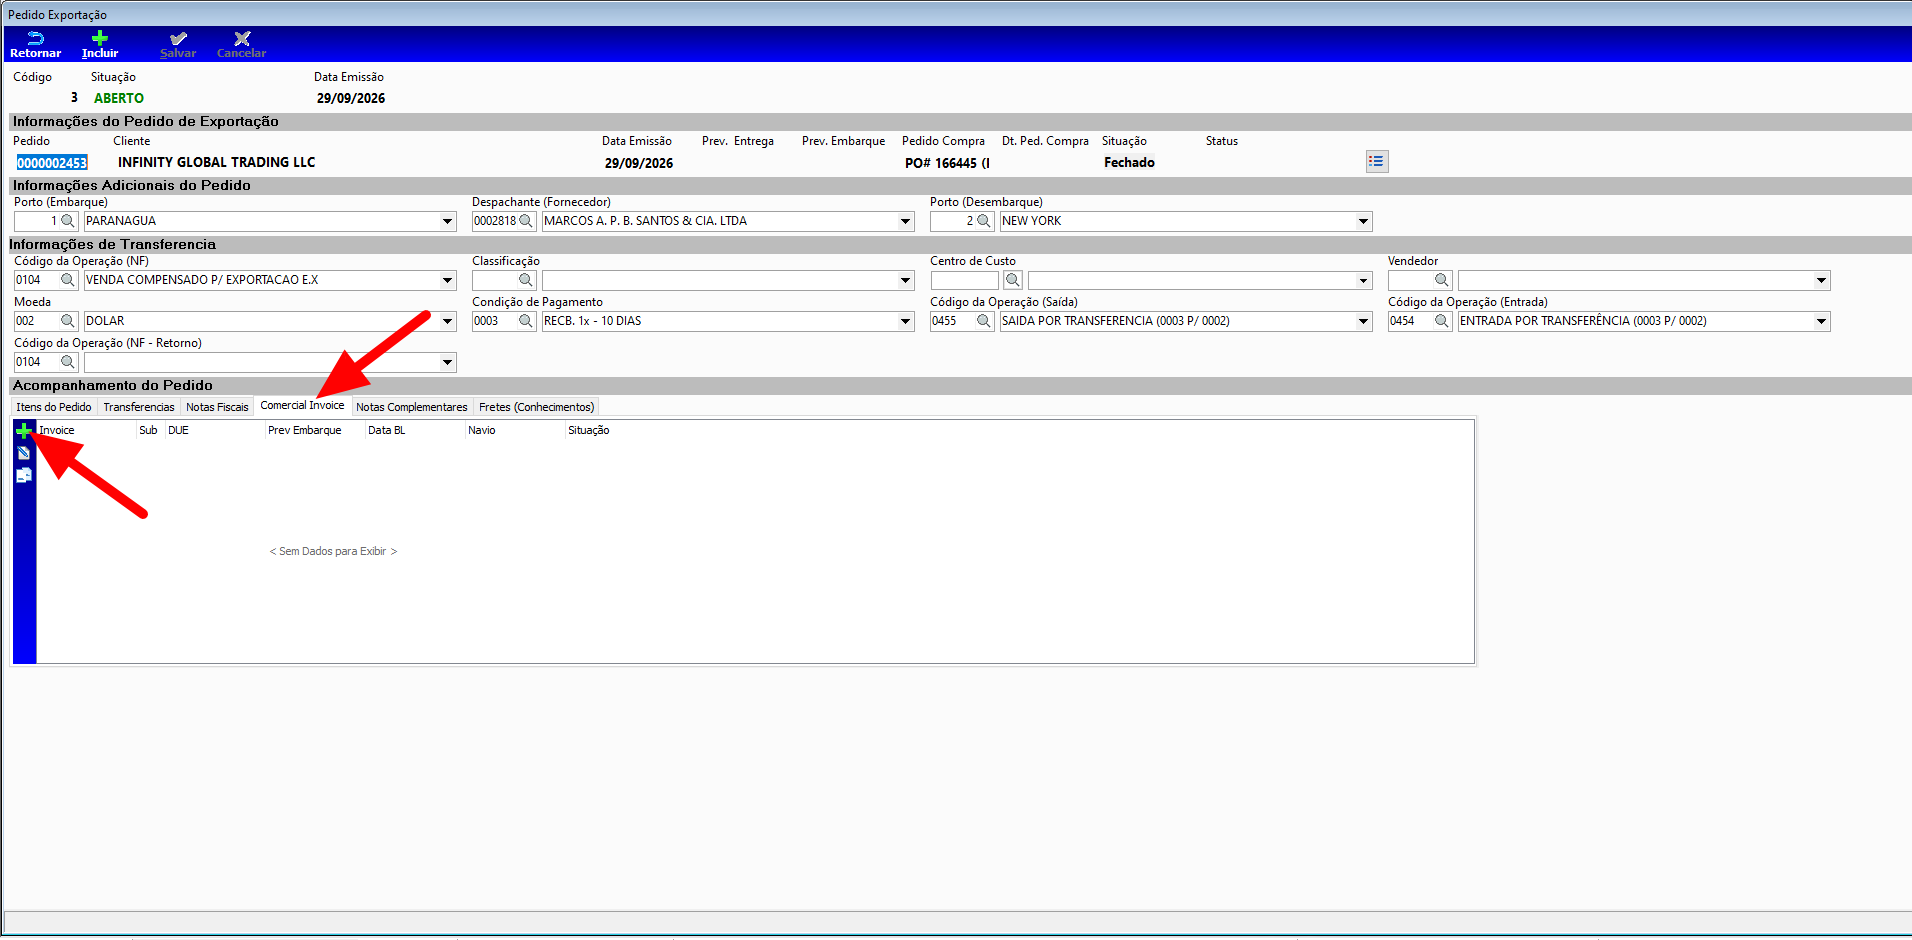Expand the DOLAR currency dropdown

click(447, 321)
